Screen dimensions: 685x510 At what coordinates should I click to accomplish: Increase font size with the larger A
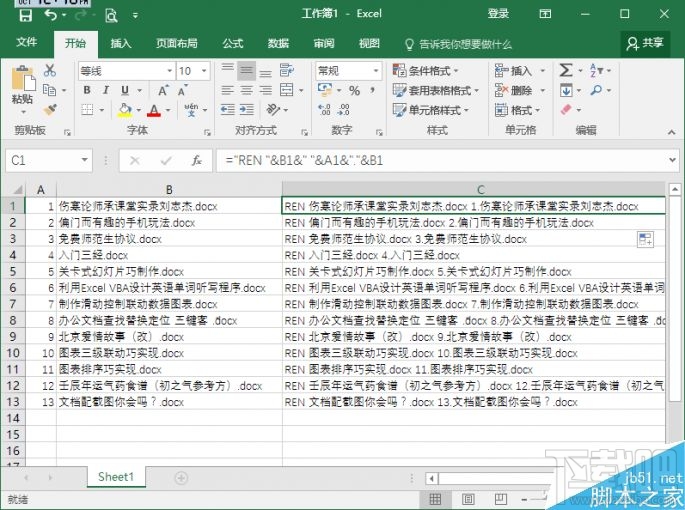tap(163, 91)
